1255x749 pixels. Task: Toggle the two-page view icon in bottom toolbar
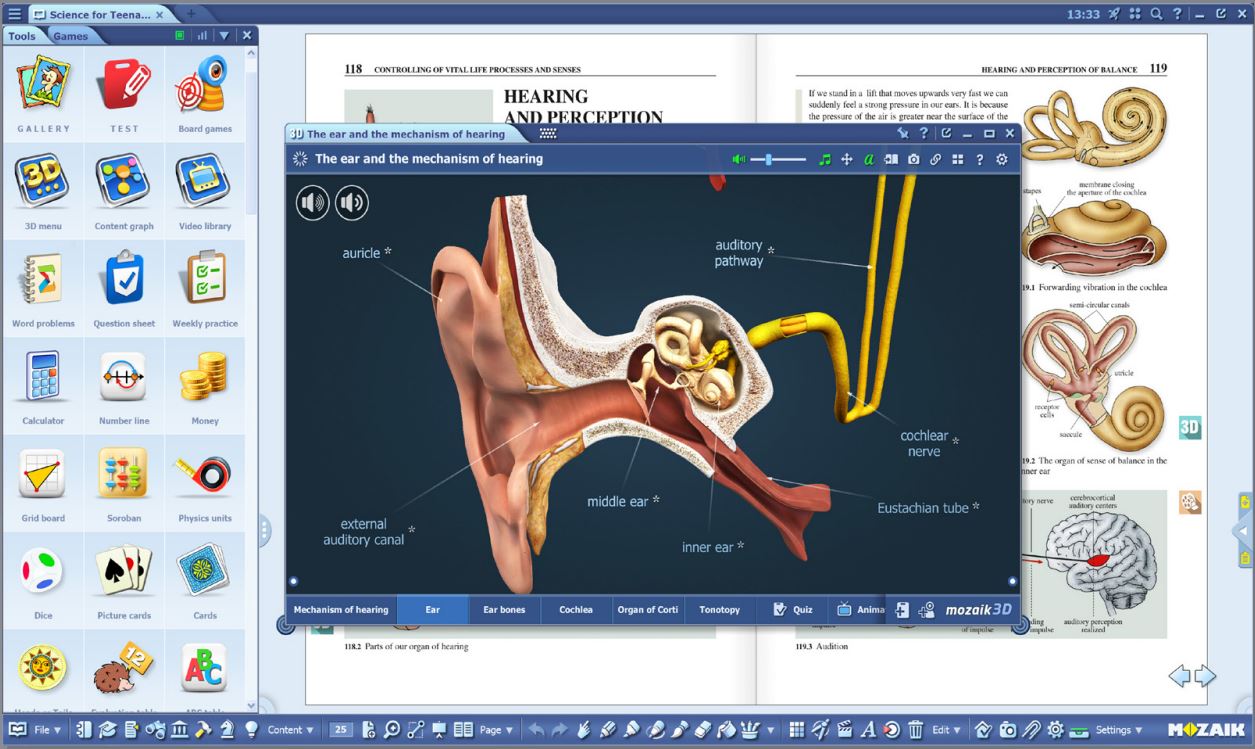[x=464, y=730]
